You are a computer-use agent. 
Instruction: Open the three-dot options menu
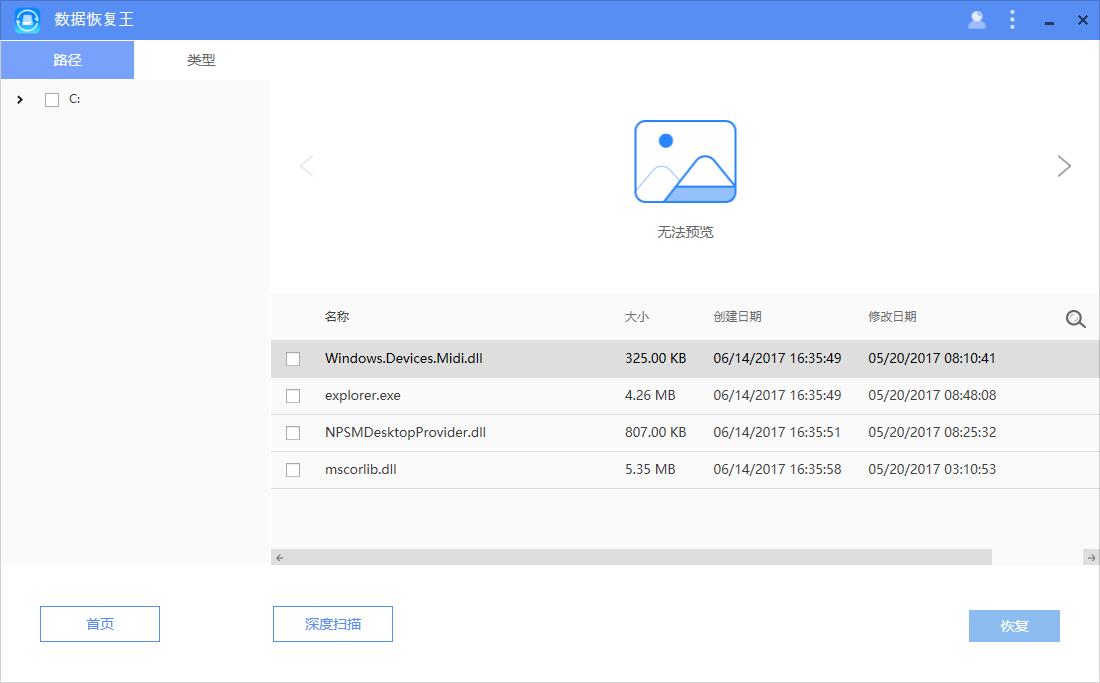1012,19
